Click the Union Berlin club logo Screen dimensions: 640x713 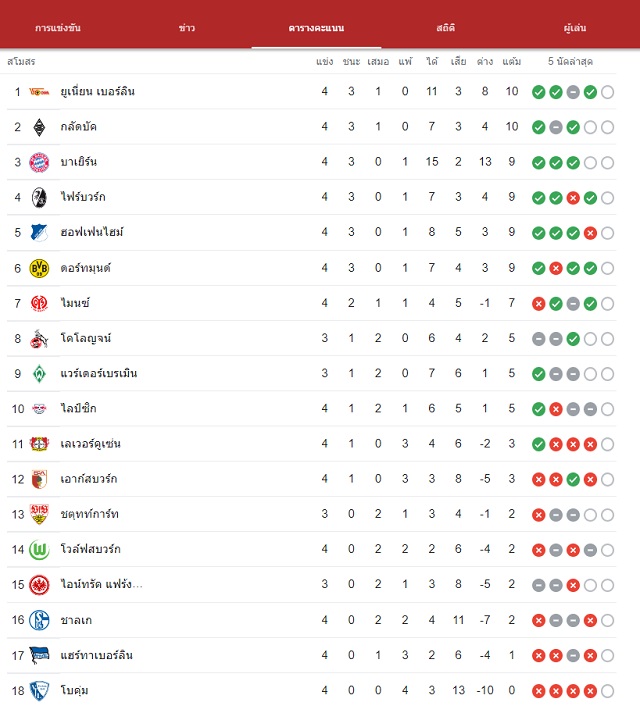point(39,92)
